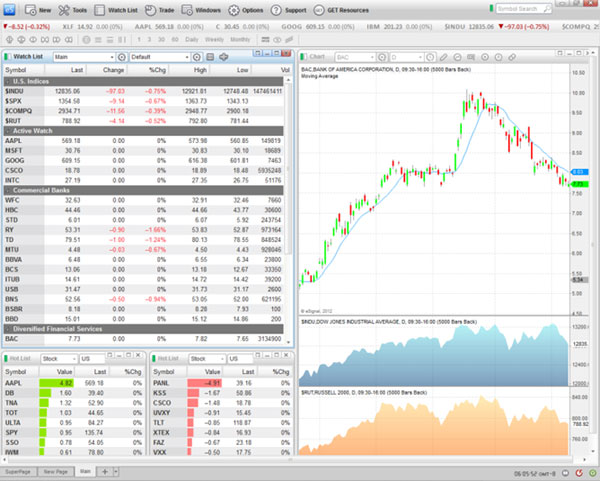
Task: Collapse the Diversified Financial Services group
Action: (8, 329)
